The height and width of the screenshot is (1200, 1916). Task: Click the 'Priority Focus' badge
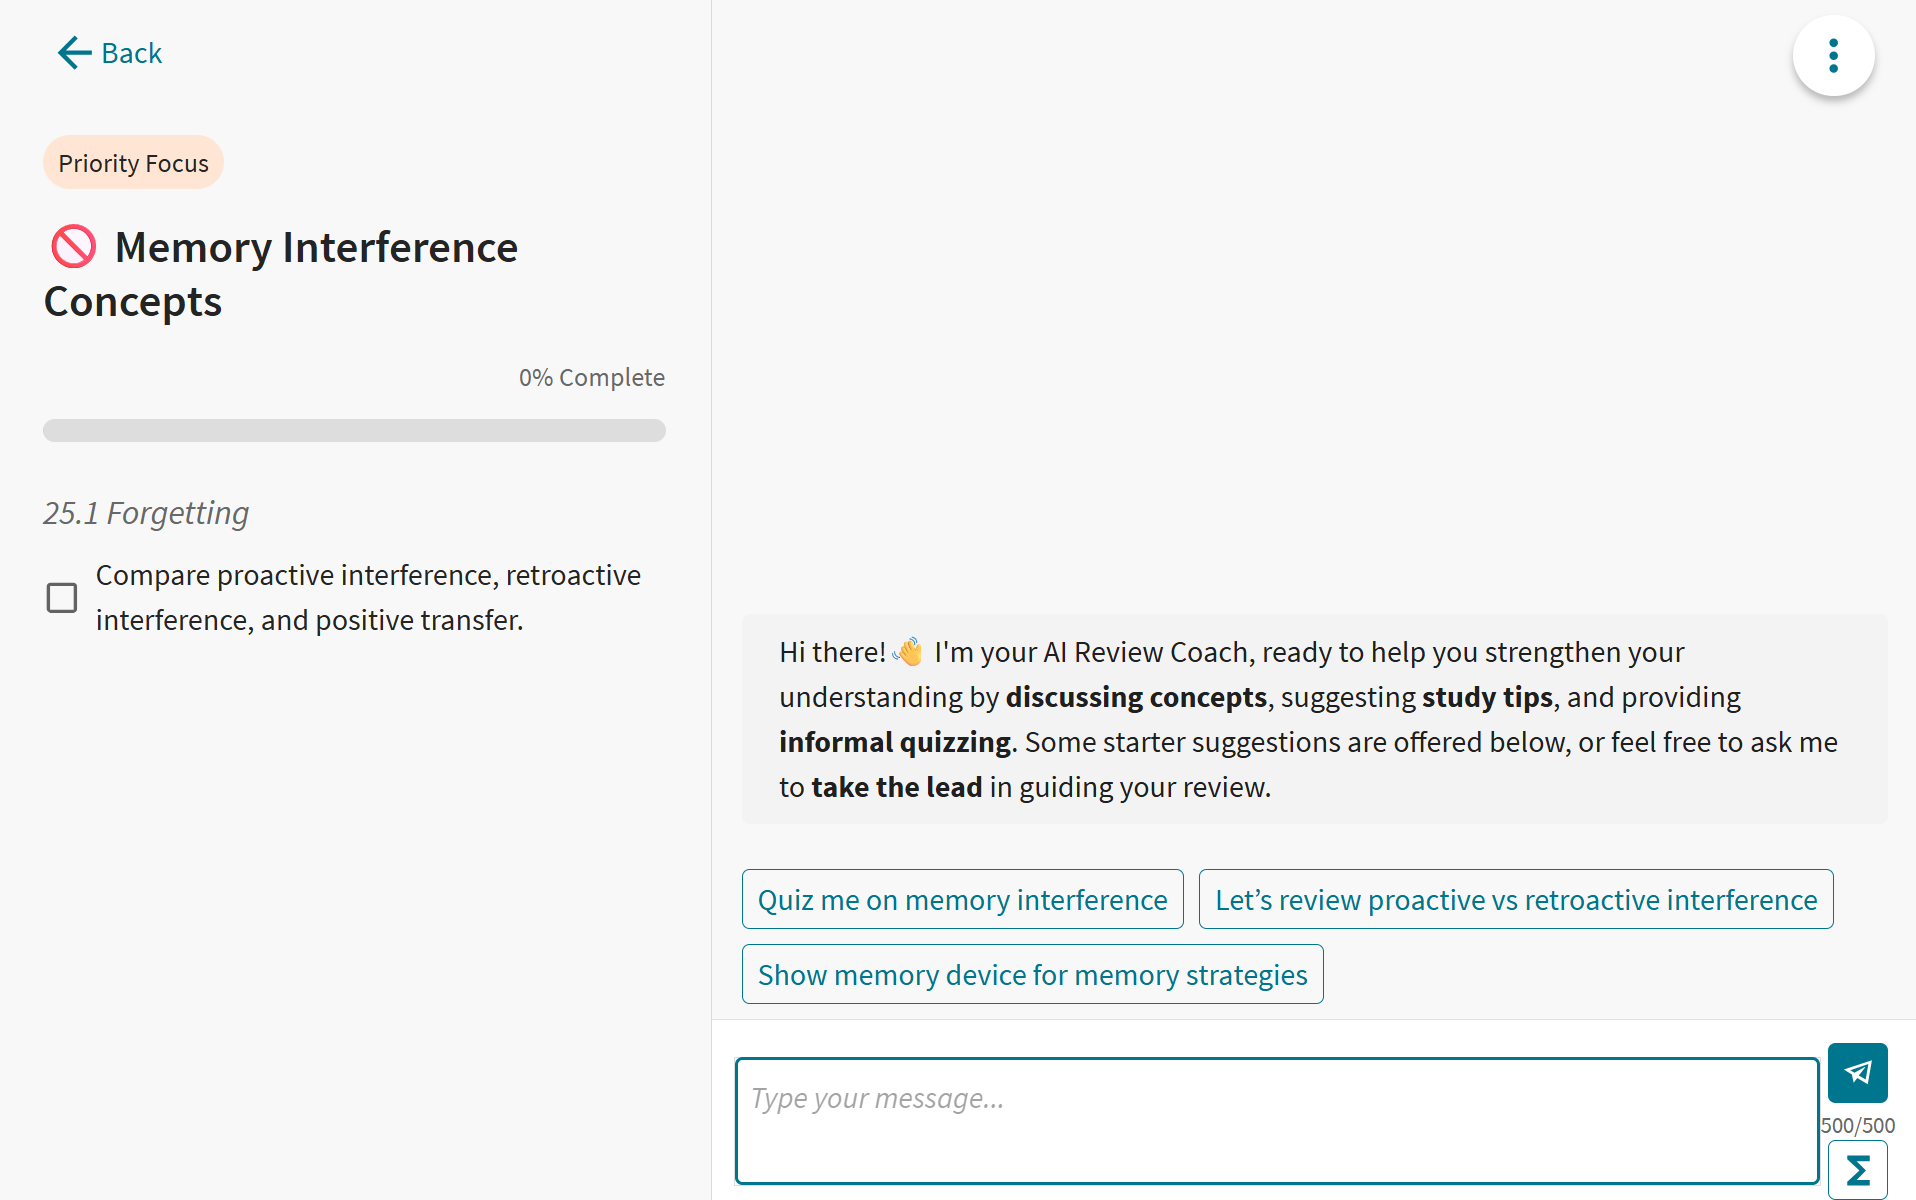pyautogui.click(x=133, y=162)
